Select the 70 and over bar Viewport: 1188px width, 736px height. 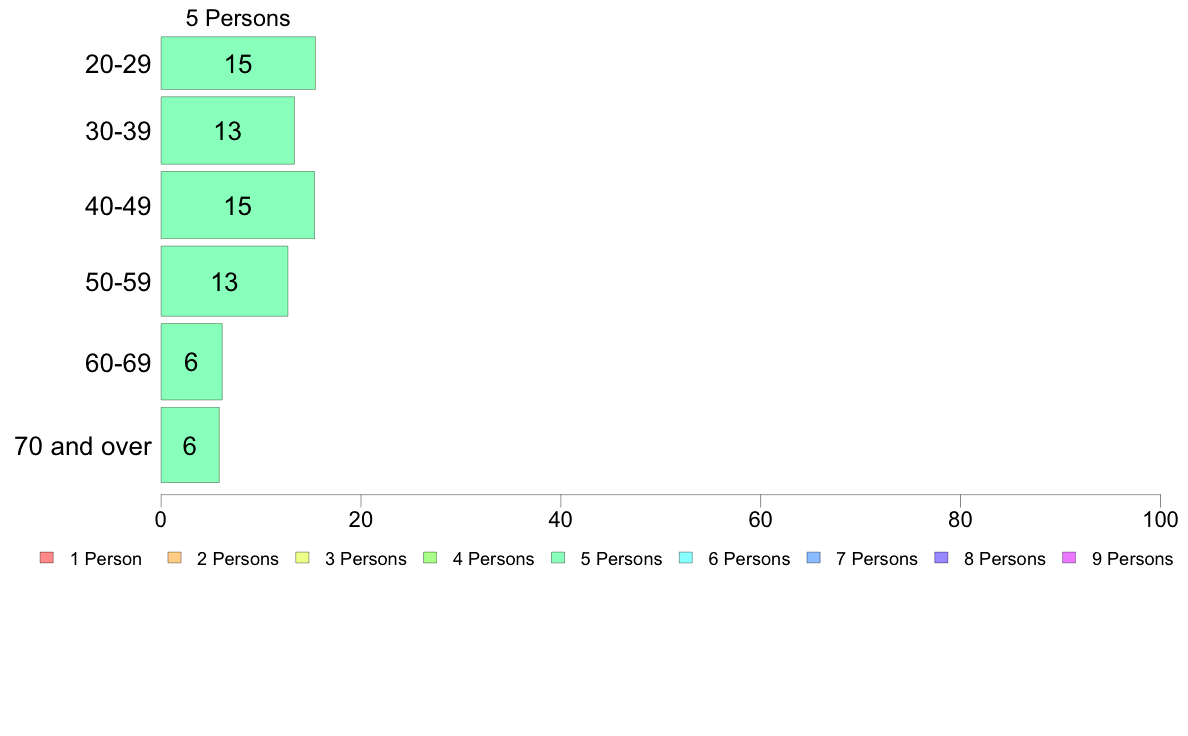coord(190,445)
